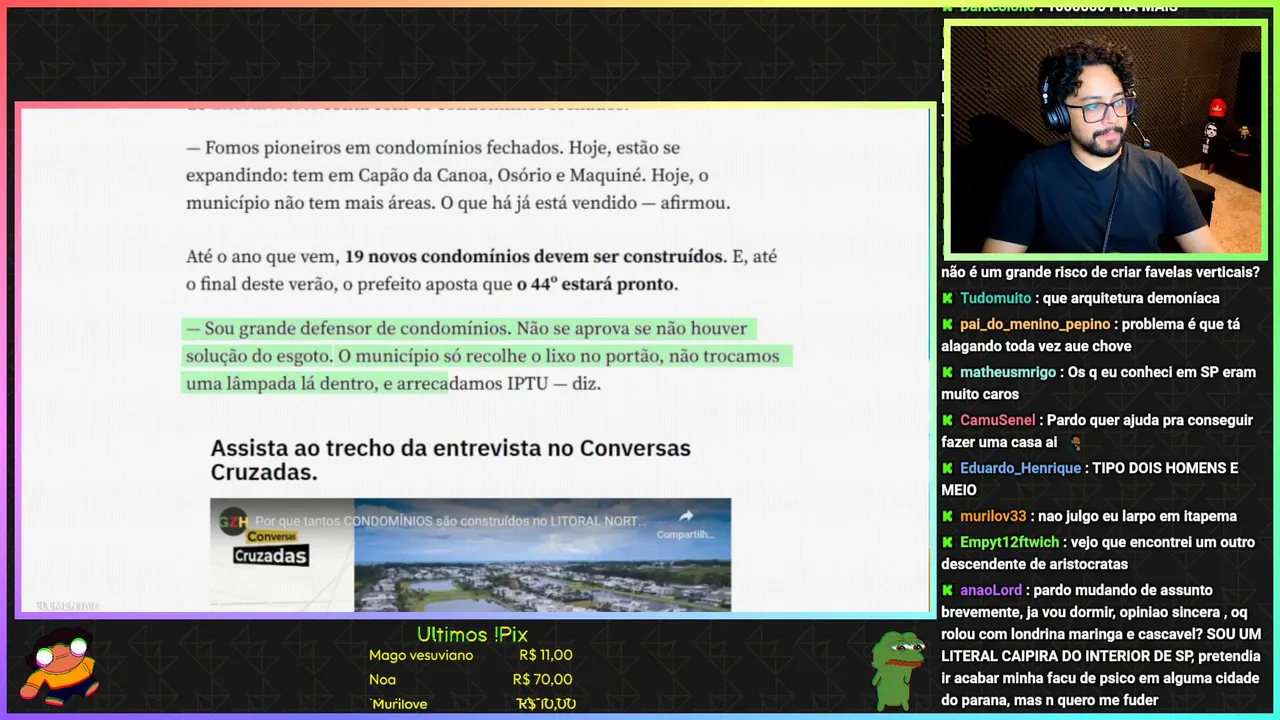Click the chat message 'TIPO DOIS HOMENS E MEIO'

point(1090,479)
